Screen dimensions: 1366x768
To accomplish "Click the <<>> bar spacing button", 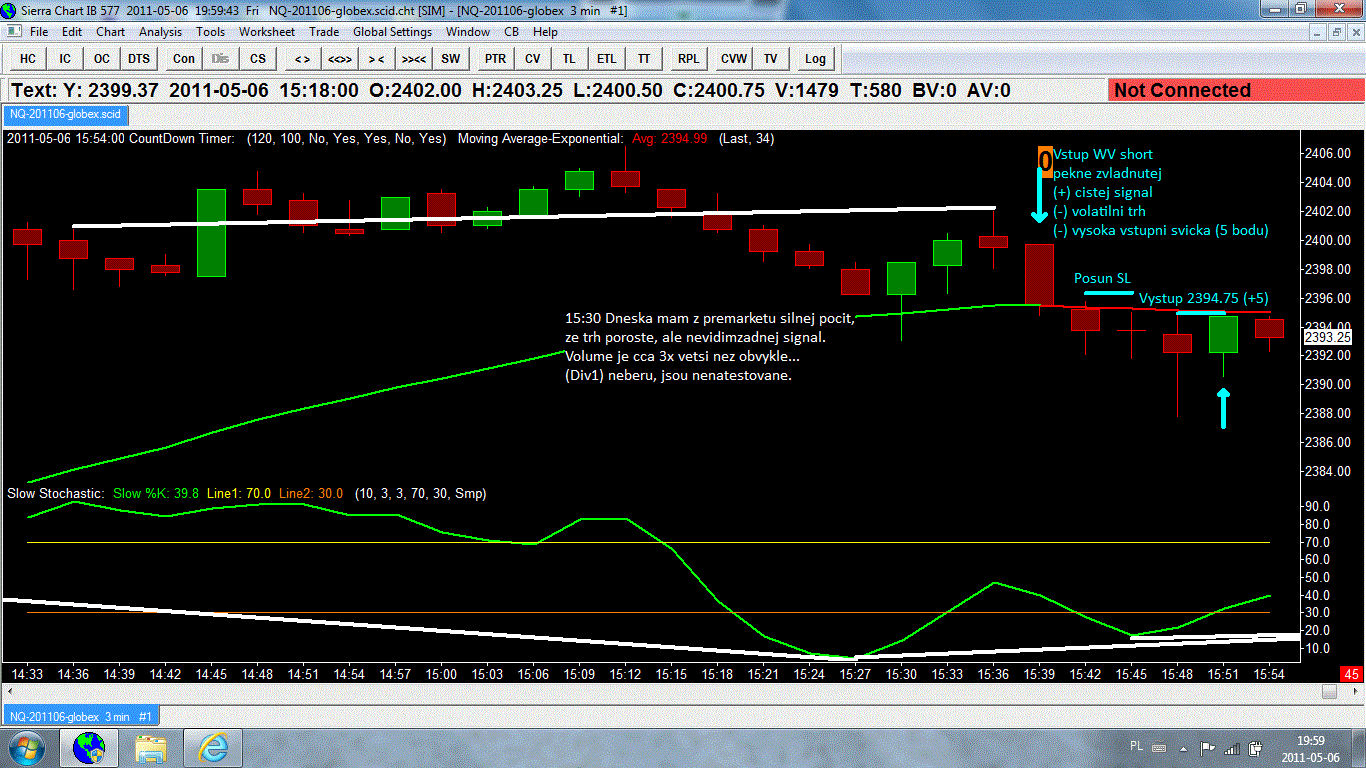I will [340, 58].
